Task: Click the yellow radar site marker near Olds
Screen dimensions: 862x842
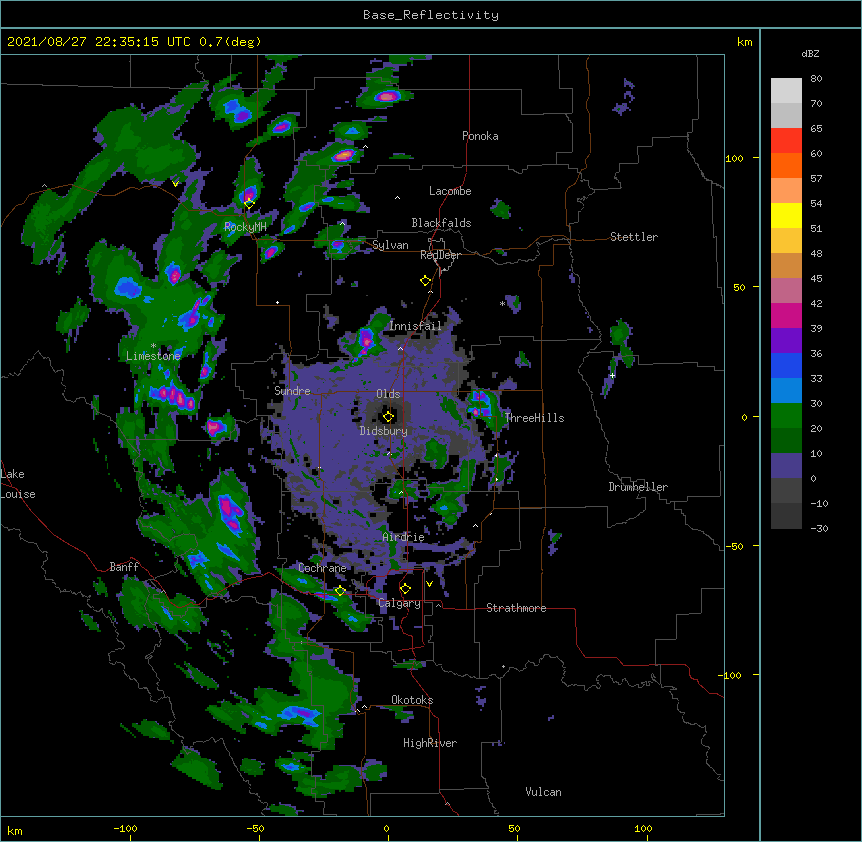Action: [x=388, y=416]
